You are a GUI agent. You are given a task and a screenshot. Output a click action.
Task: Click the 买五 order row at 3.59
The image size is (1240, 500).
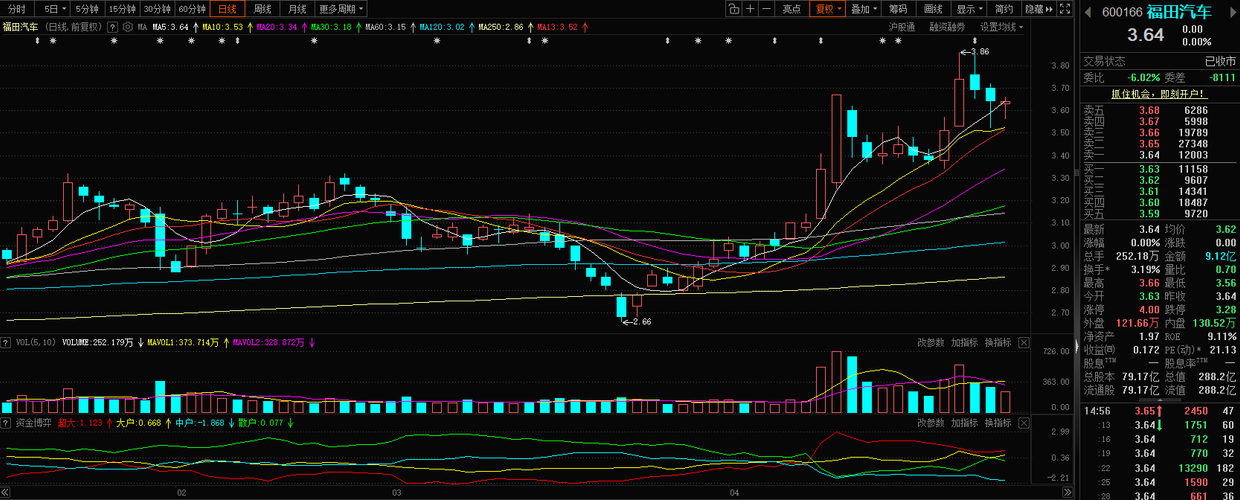[x=1160, y=213]
